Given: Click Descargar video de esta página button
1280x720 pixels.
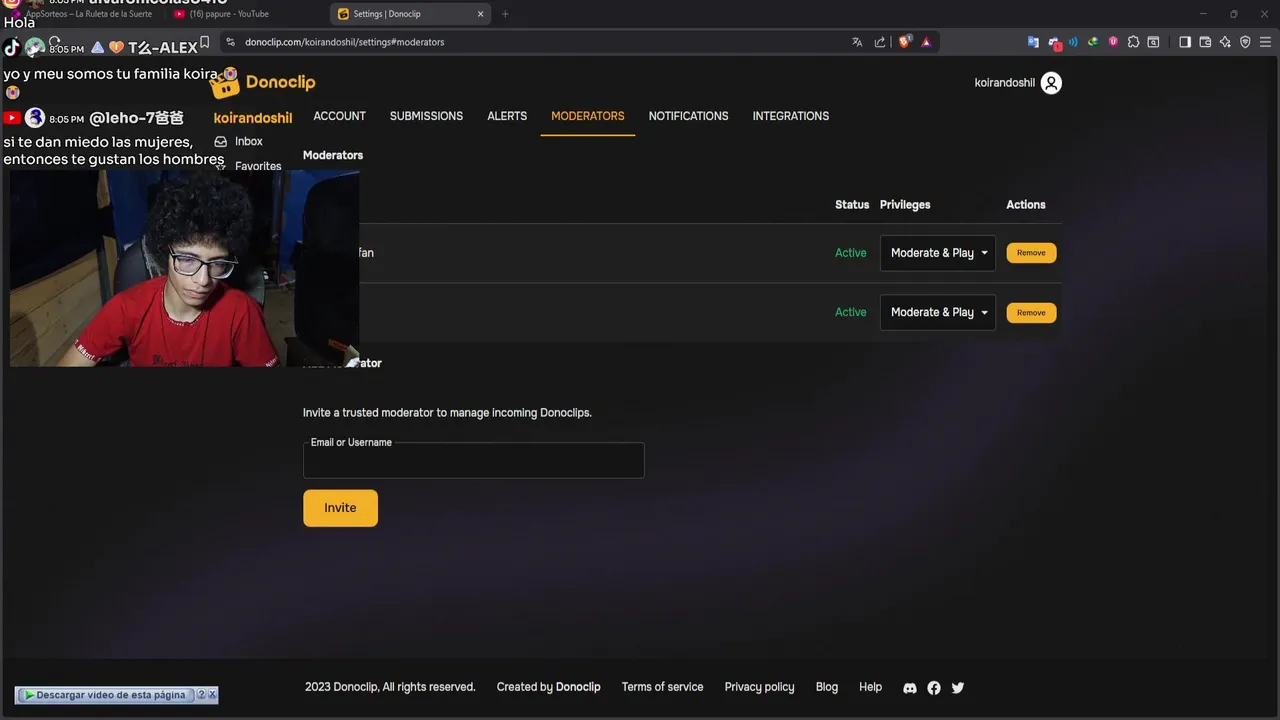Looking at the screenshot, I should 105,695.
